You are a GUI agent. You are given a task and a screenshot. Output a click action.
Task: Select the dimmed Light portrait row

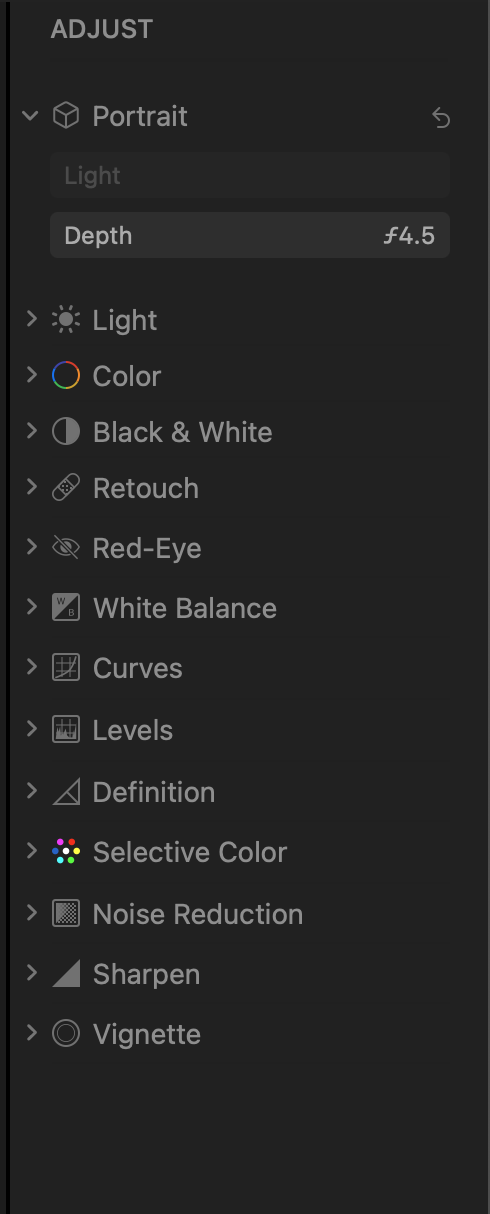tap(250, 176)
